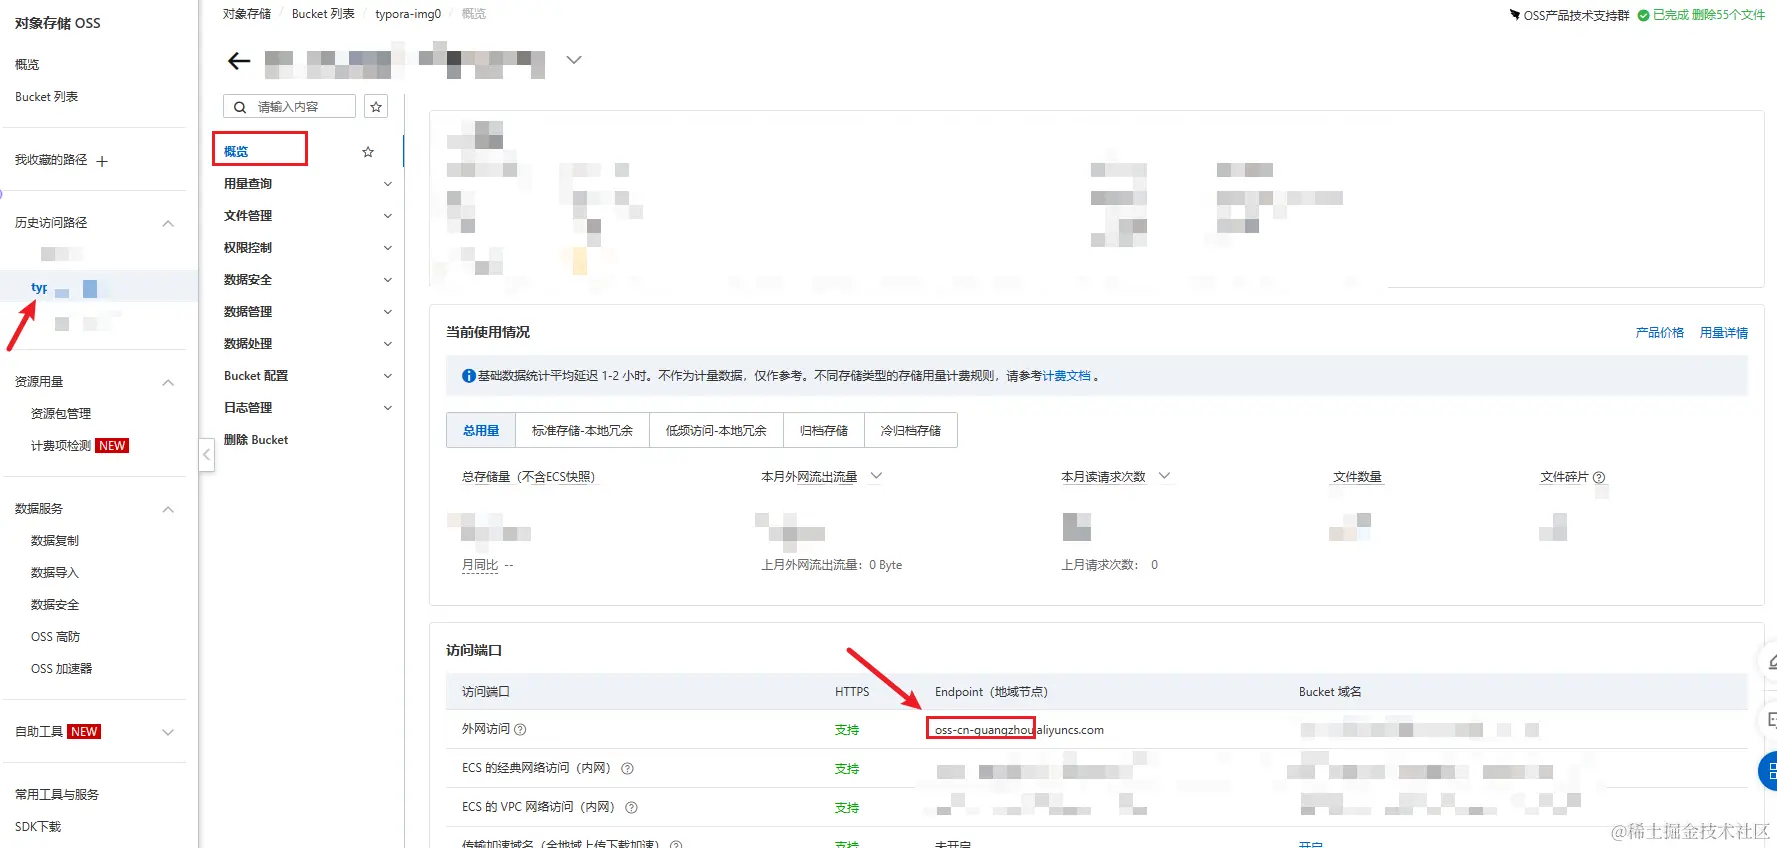
Task: Open the 本月读请求次数 dropdown
Action: tap(1164, 477)
